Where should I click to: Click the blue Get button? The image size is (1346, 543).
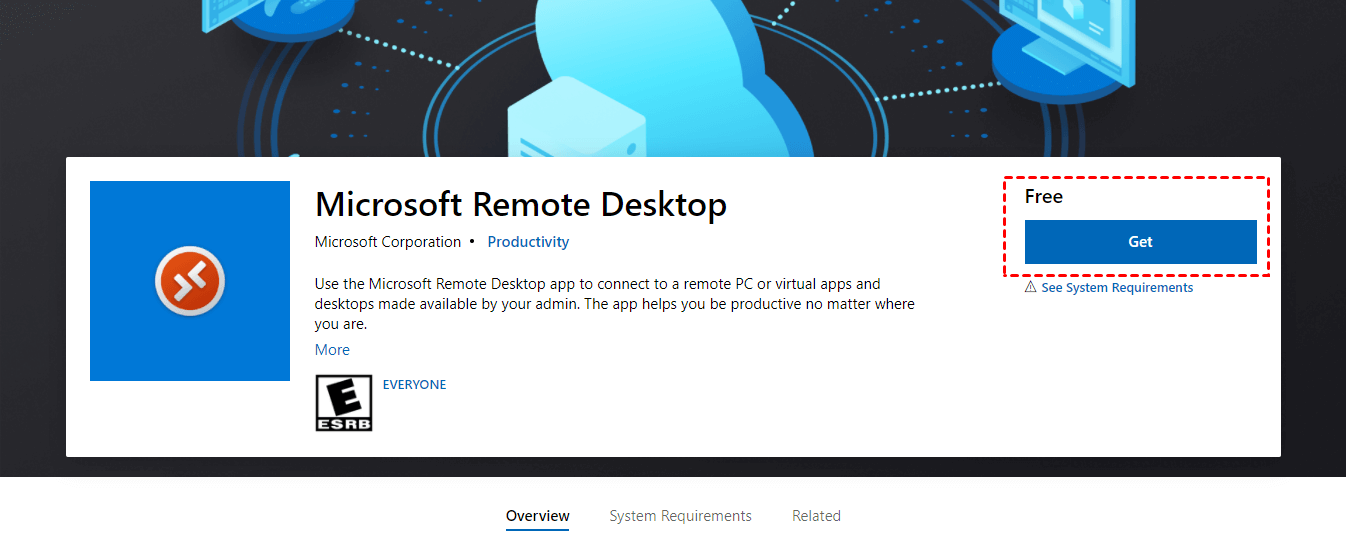1140,242
